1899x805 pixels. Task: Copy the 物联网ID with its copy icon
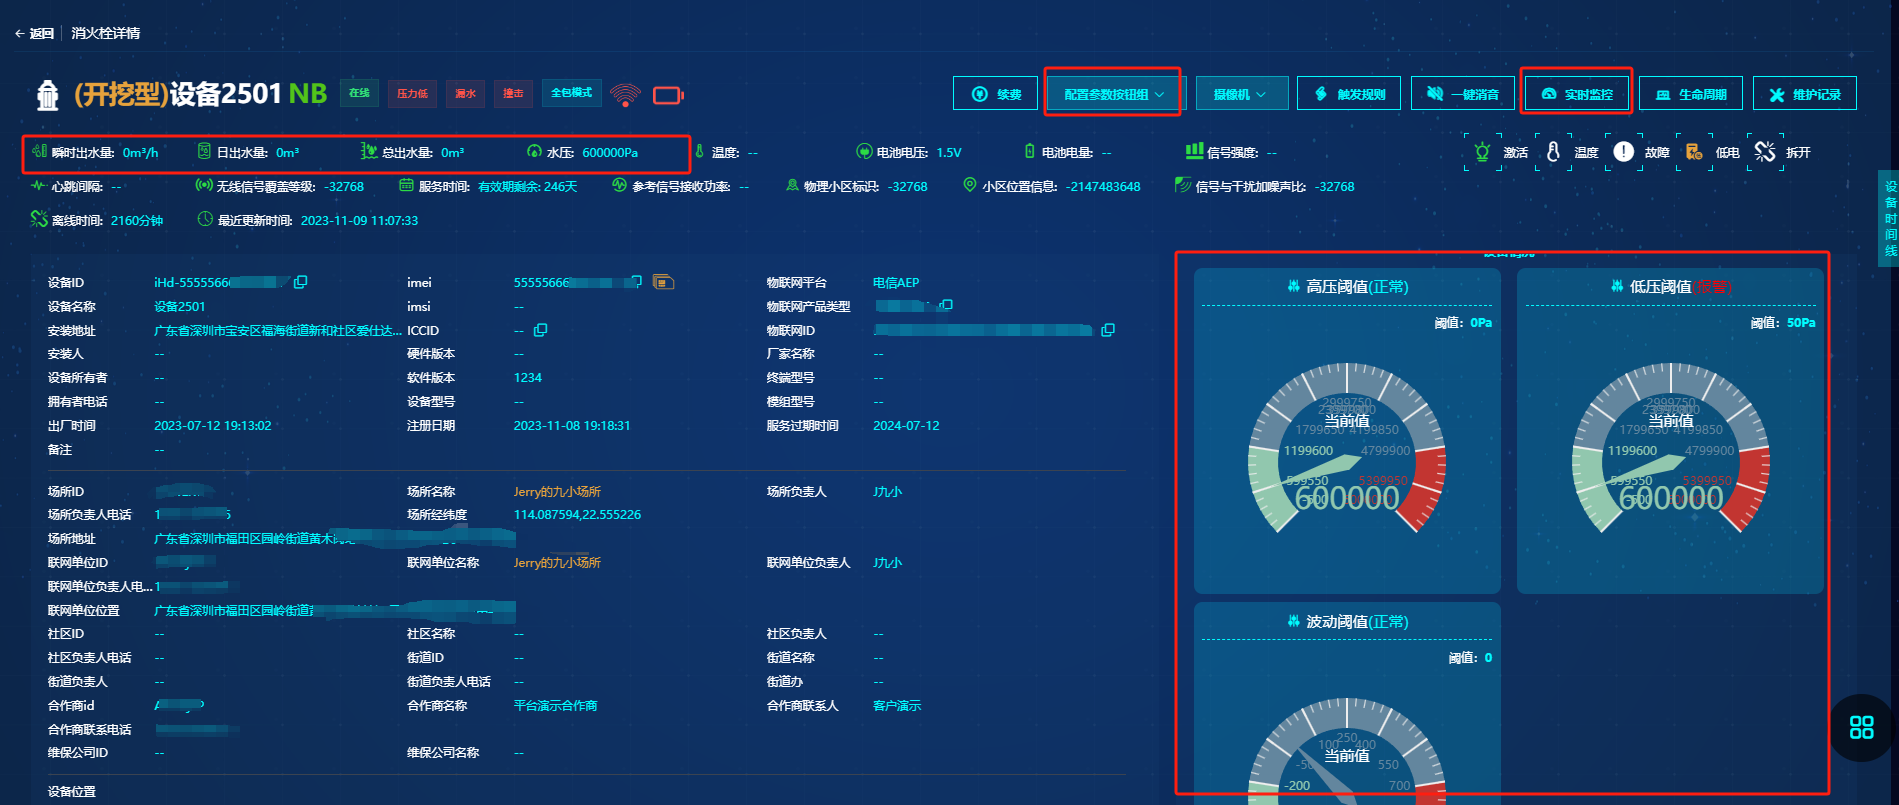(x=1108, y=330)
